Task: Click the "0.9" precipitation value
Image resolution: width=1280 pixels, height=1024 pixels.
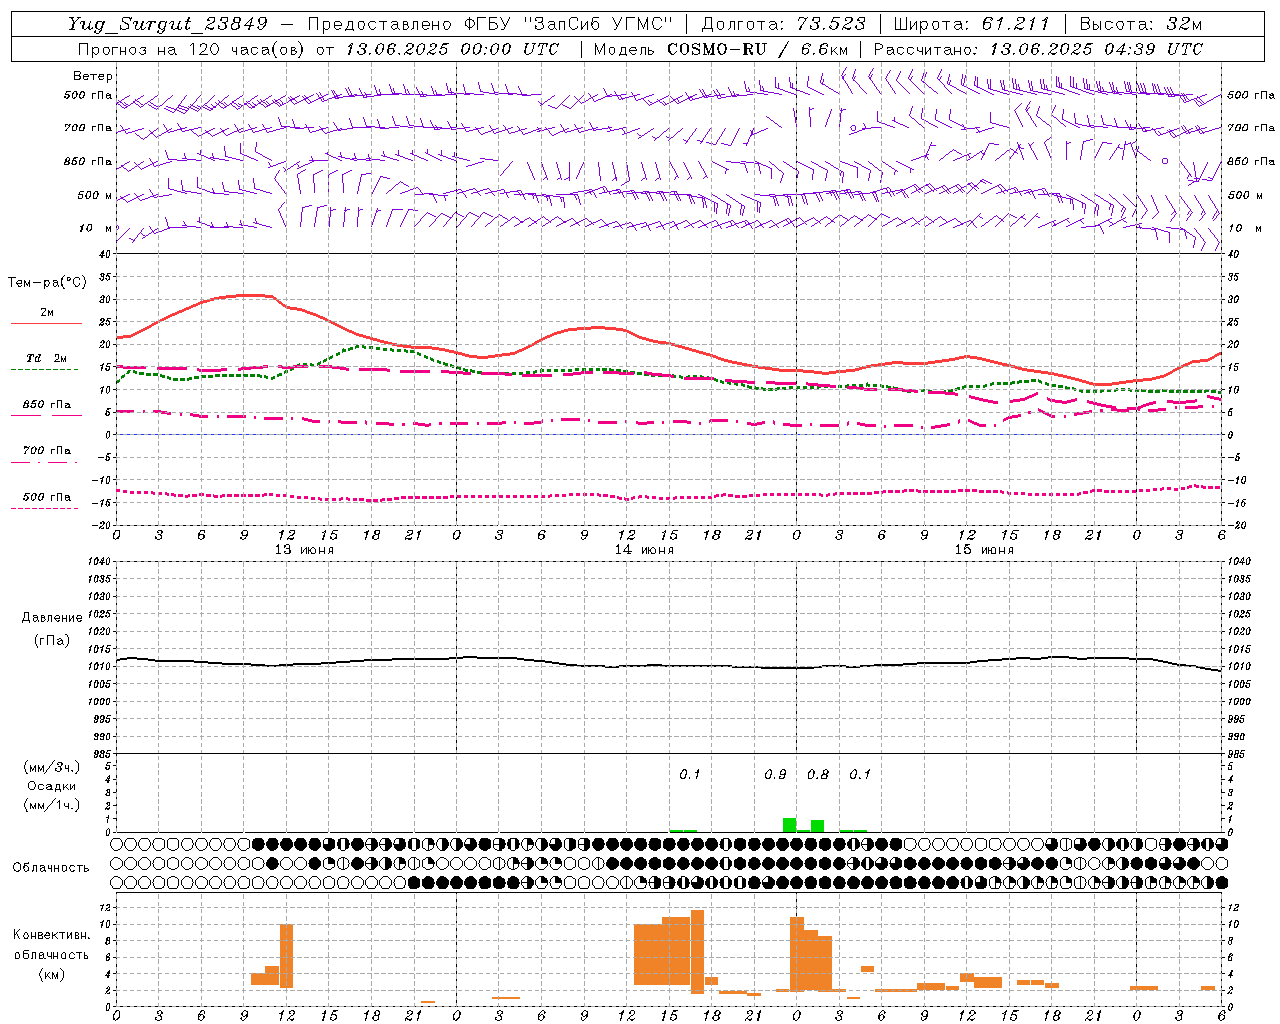Action: tap(775, 775)
